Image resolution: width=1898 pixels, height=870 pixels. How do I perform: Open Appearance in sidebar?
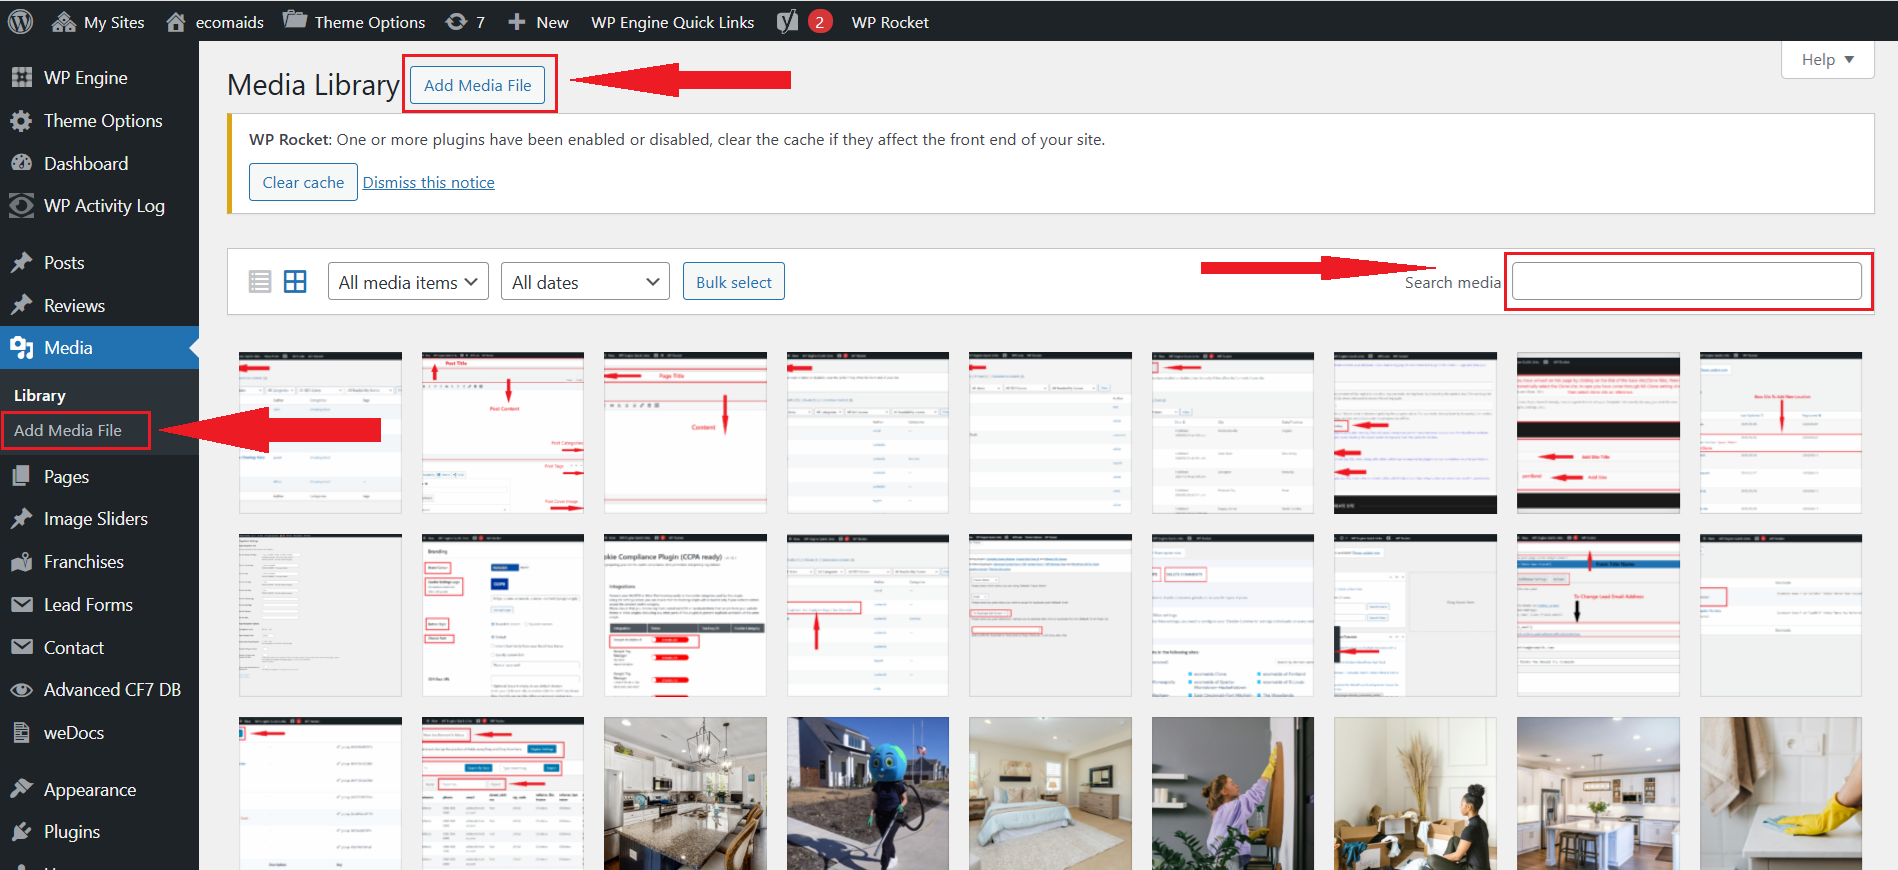tap(99, 790)
